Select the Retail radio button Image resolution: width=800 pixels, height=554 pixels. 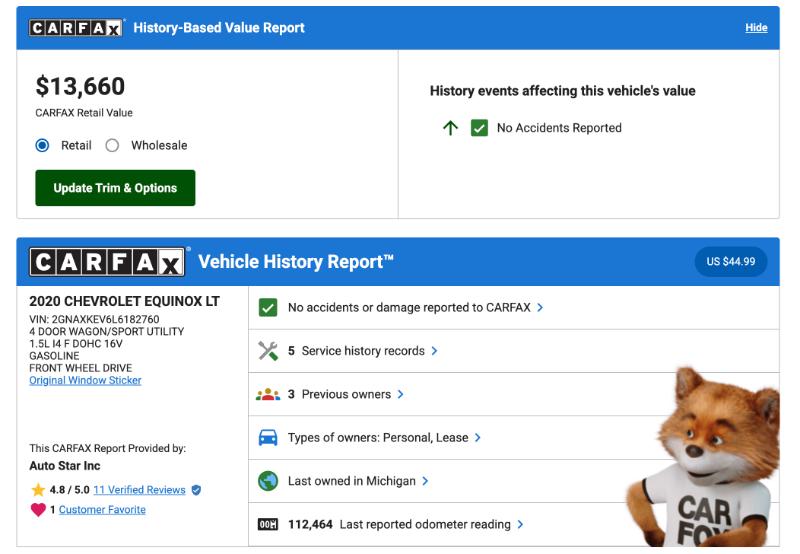pos(42,145)
